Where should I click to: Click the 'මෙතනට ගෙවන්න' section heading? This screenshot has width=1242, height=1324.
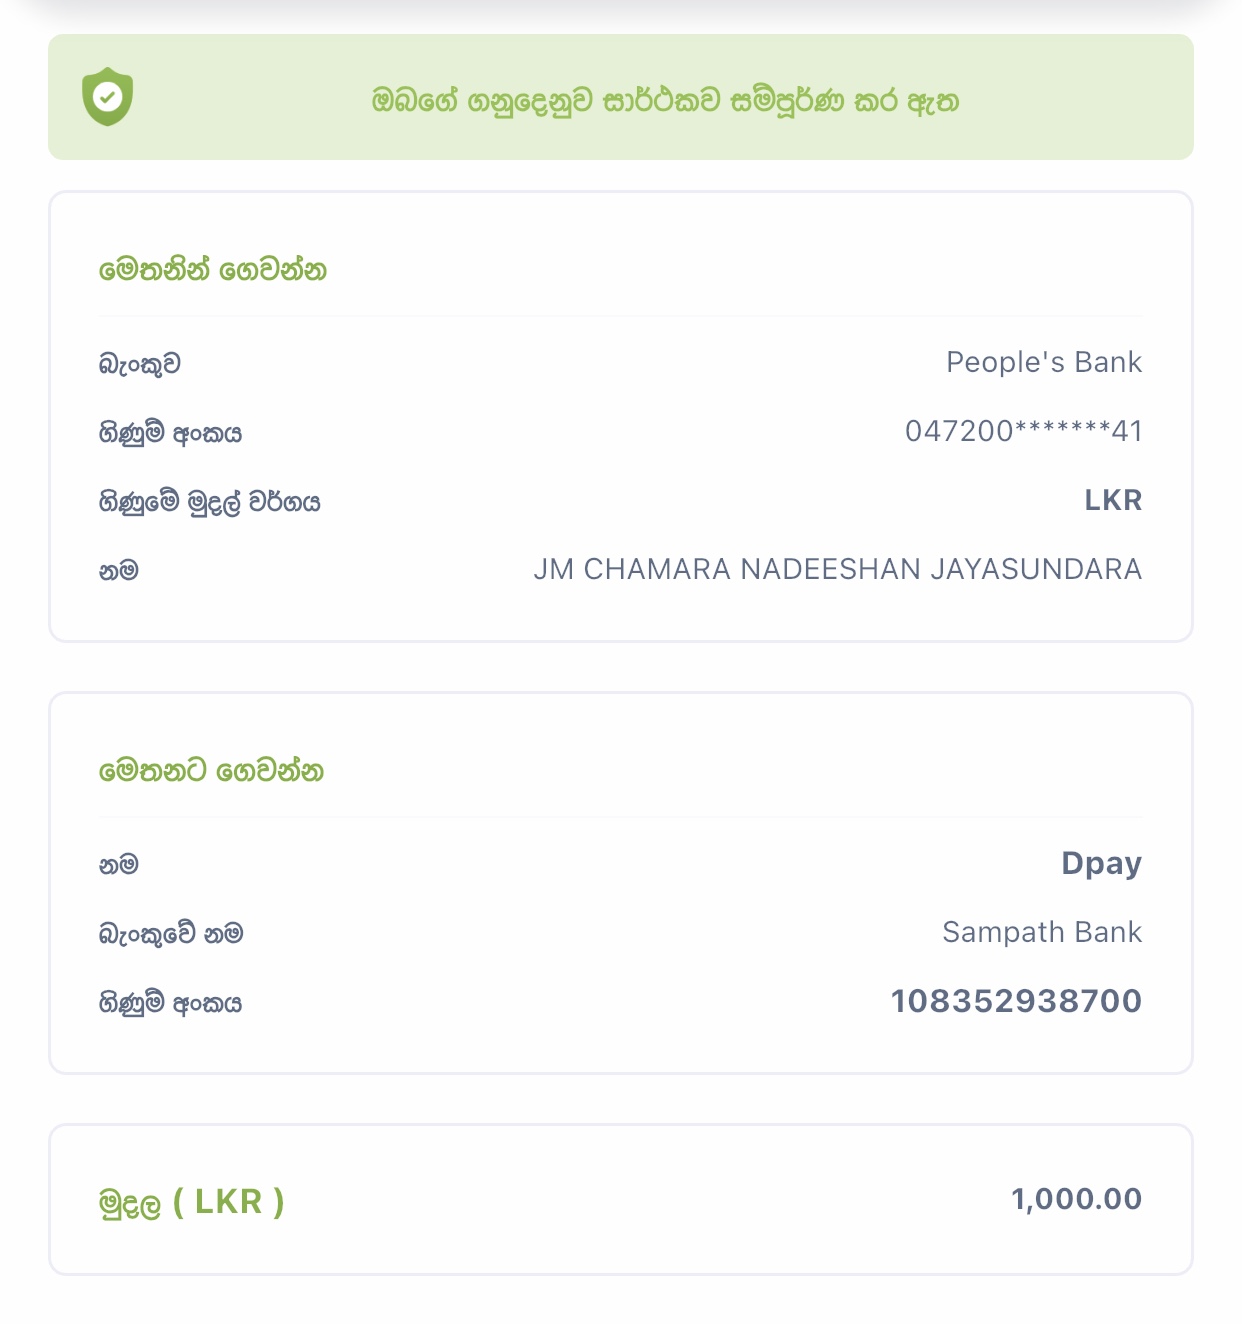click(211, 771)
